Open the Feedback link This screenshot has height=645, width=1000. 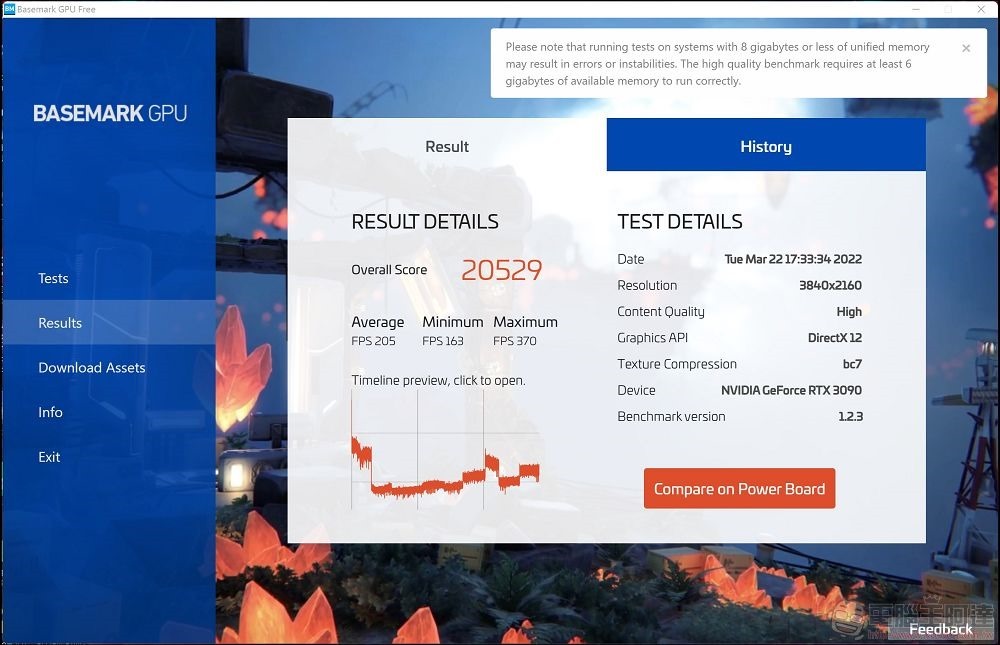click(941, 629)
